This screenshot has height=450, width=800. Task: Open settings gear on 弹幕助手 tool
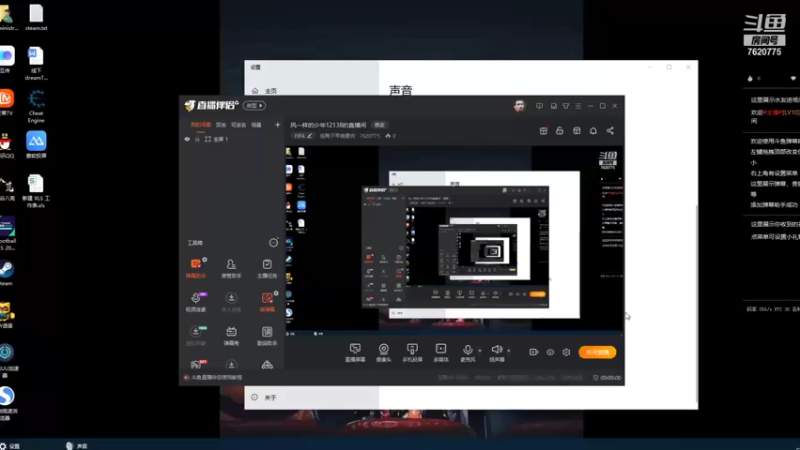tap(205, 260)
